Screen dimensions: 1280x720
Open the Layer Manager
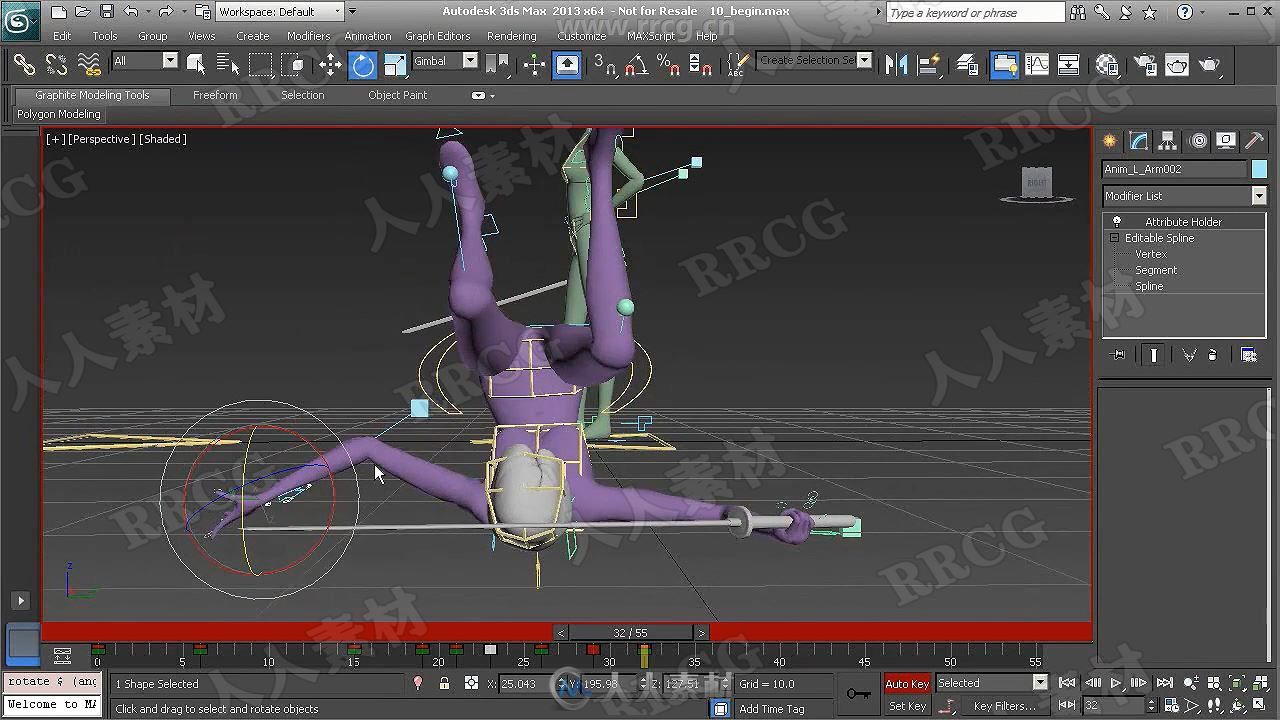(x=967, y=65)
